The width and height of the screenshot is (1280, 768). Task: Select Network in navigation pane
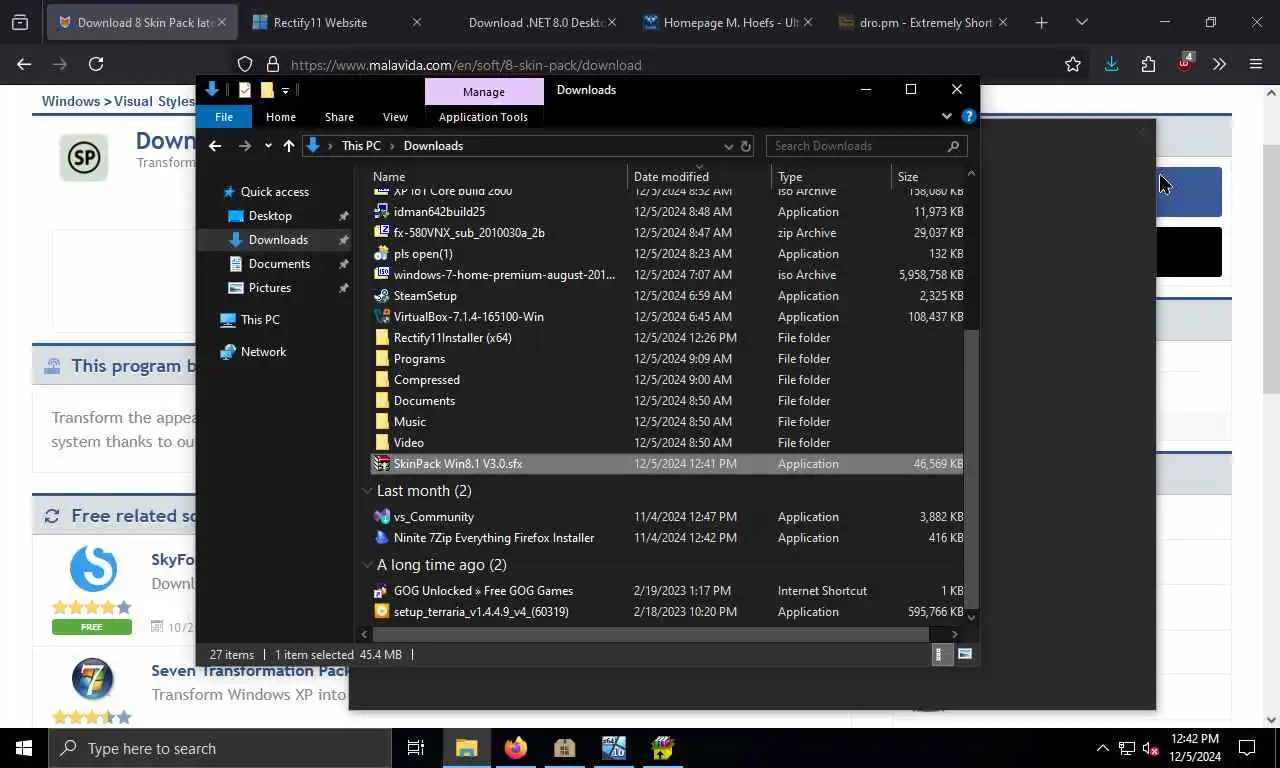tap(263, 352)
